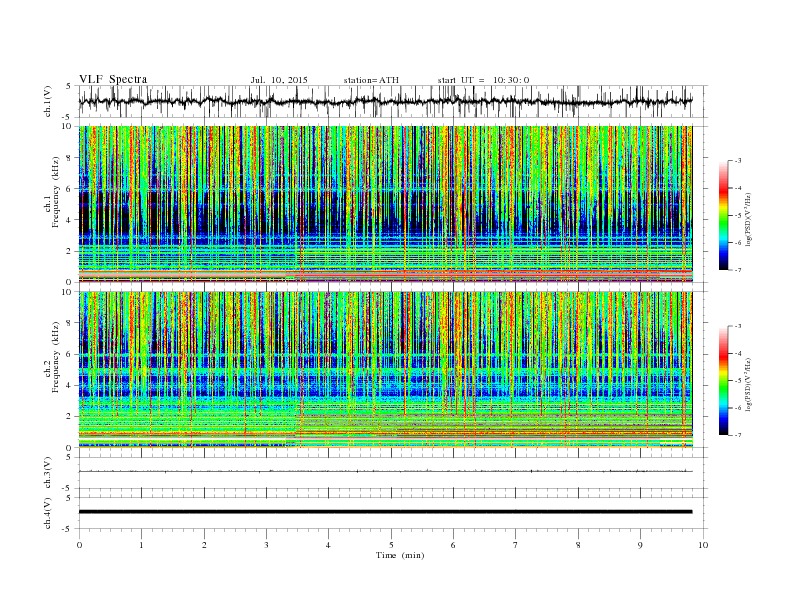Image resolution: width=792 pixels, height=612 pixels.
Task: Click the "-7" tick on ch.1 color bar
Action: click(x=738, y=270)
